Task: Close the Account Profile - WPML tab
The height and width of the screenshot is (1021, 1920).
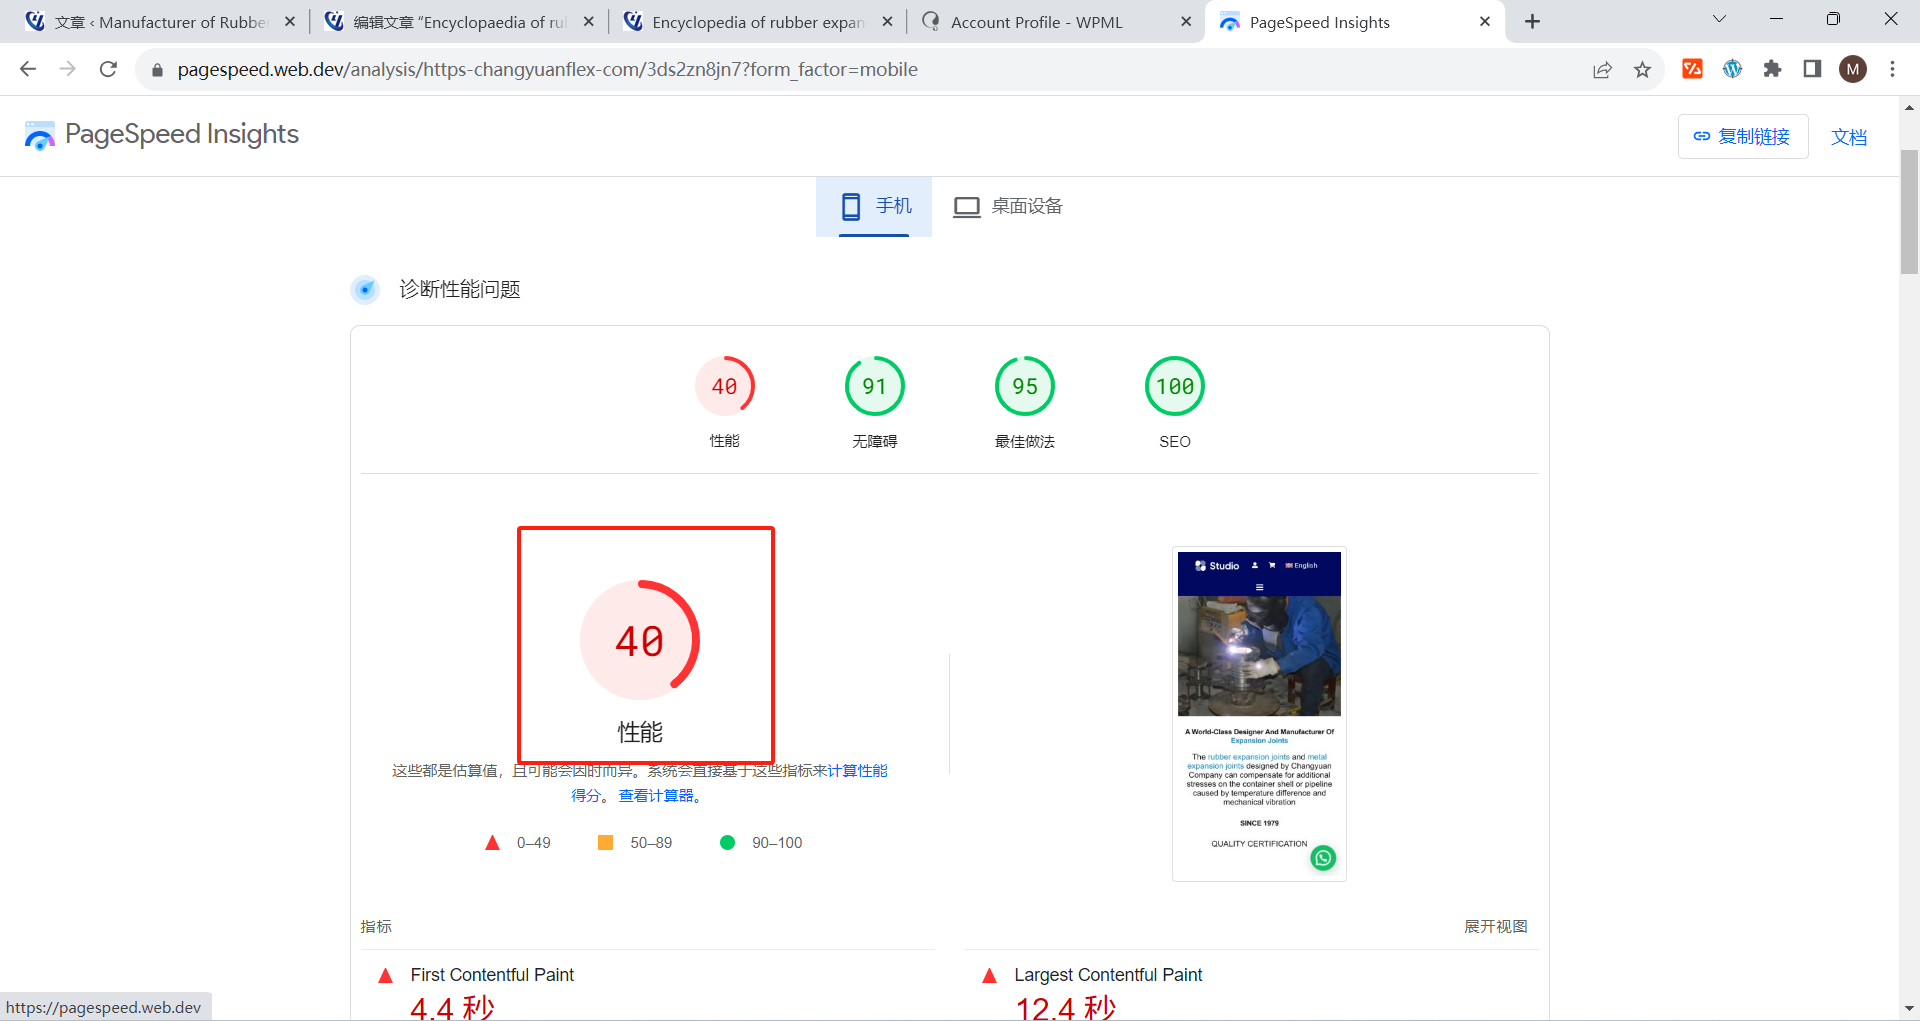Action: point(1186,22)
